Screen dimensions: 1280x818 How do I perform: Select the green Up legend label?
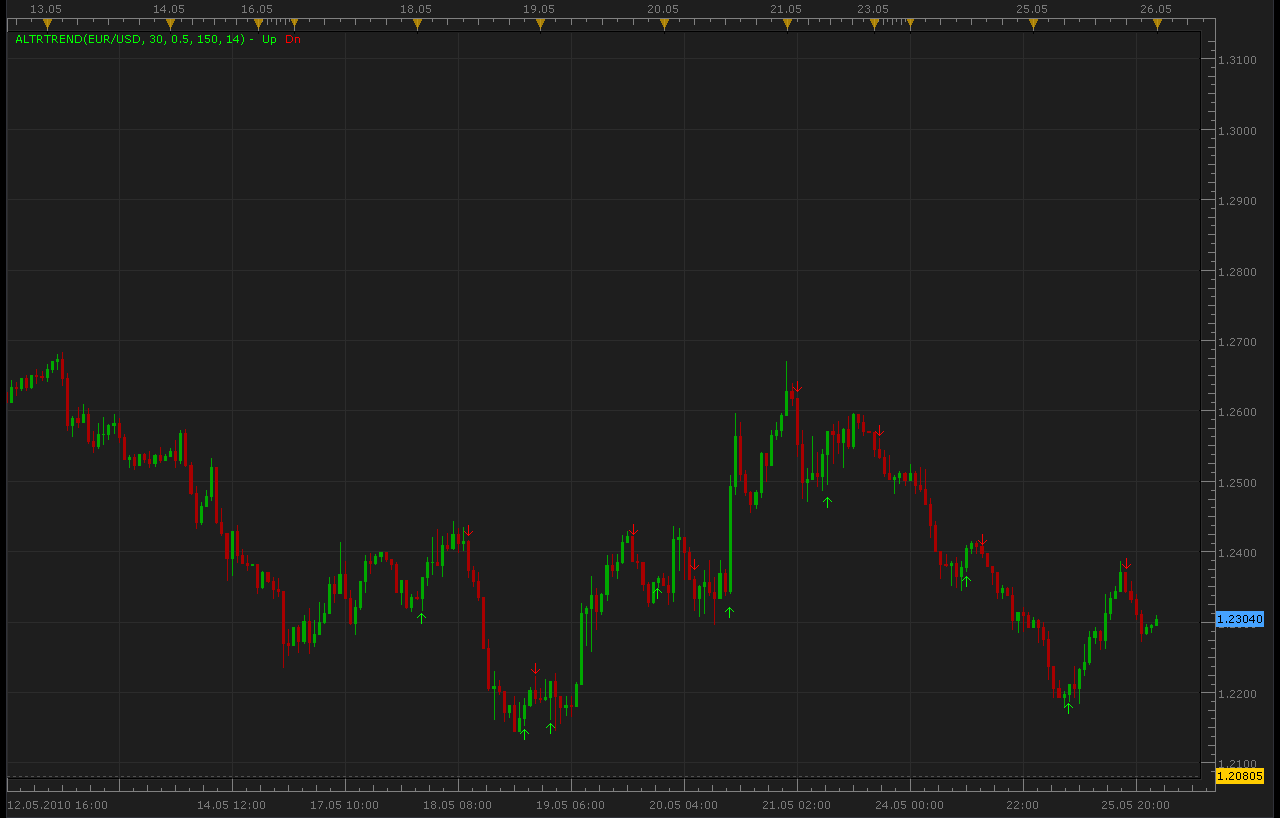269,39
